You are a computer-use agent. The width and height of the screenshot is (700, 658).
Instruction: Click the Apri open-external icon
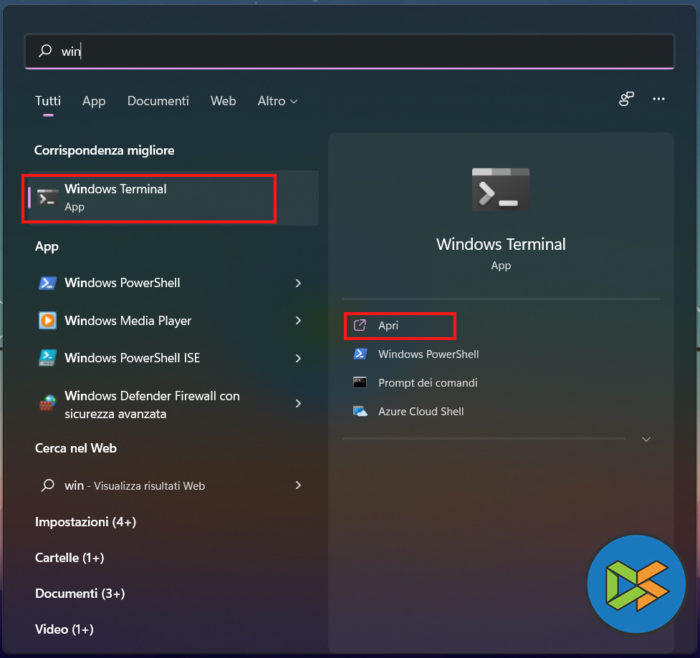click(x=359, y=325)
